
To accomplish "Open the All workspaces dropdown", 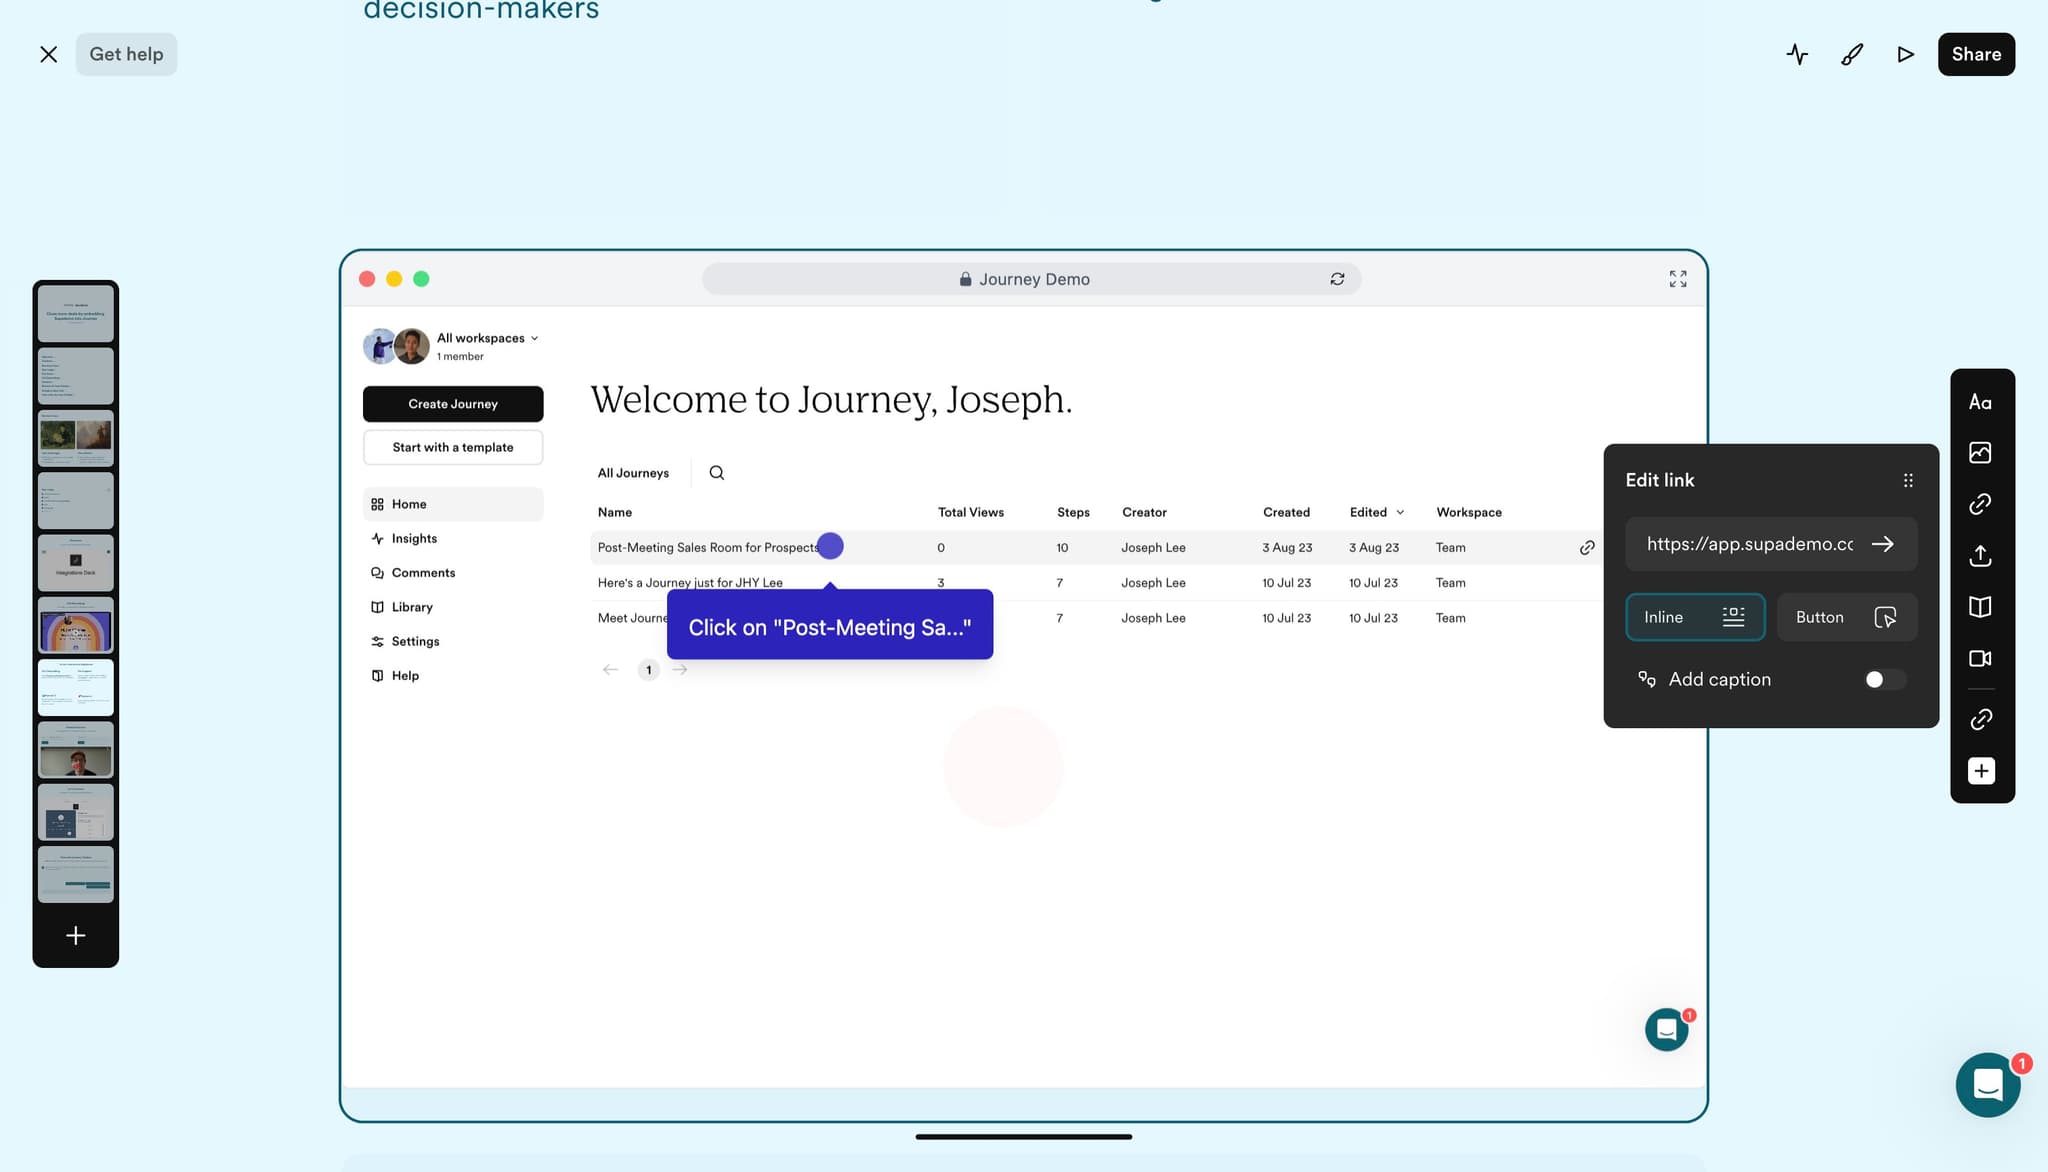I will [x=487, y=338].
